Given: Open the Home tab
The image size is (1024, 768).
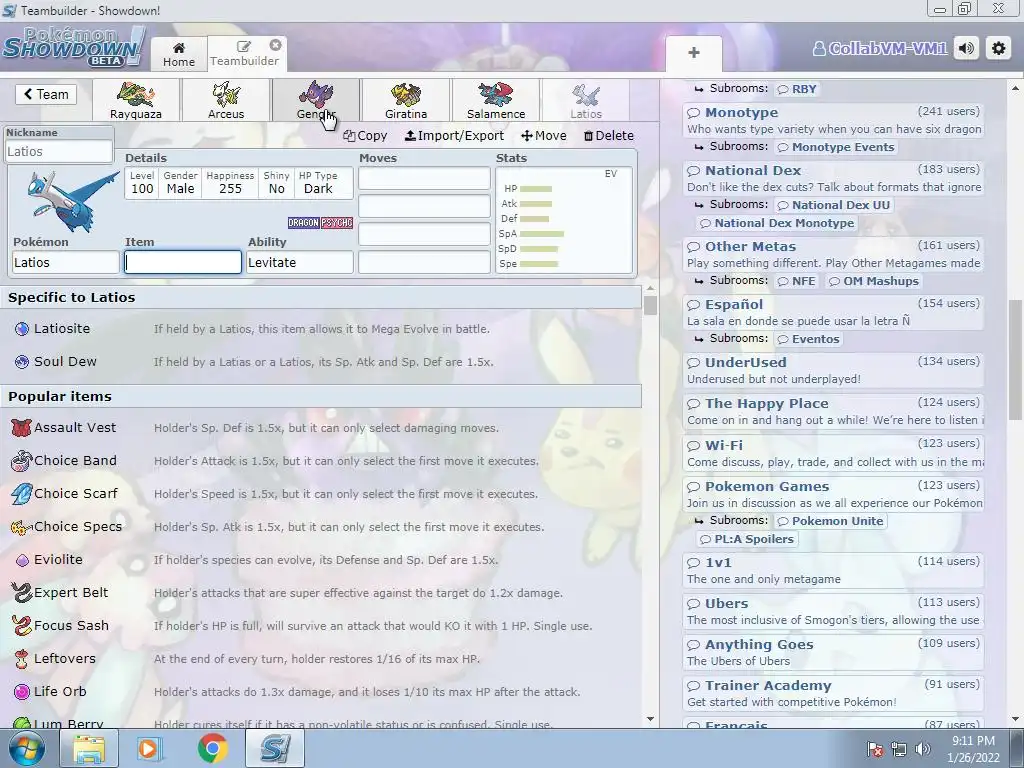Looking at the screenshot, I should [179, 54].
